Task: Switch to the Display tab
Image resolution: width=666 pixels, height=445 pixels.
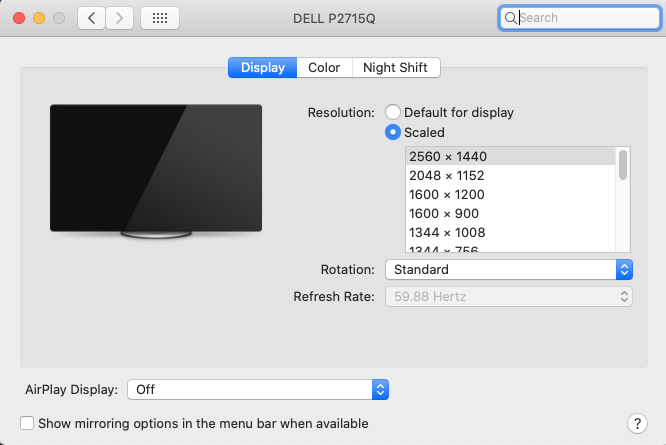Action: coord(262,68)
